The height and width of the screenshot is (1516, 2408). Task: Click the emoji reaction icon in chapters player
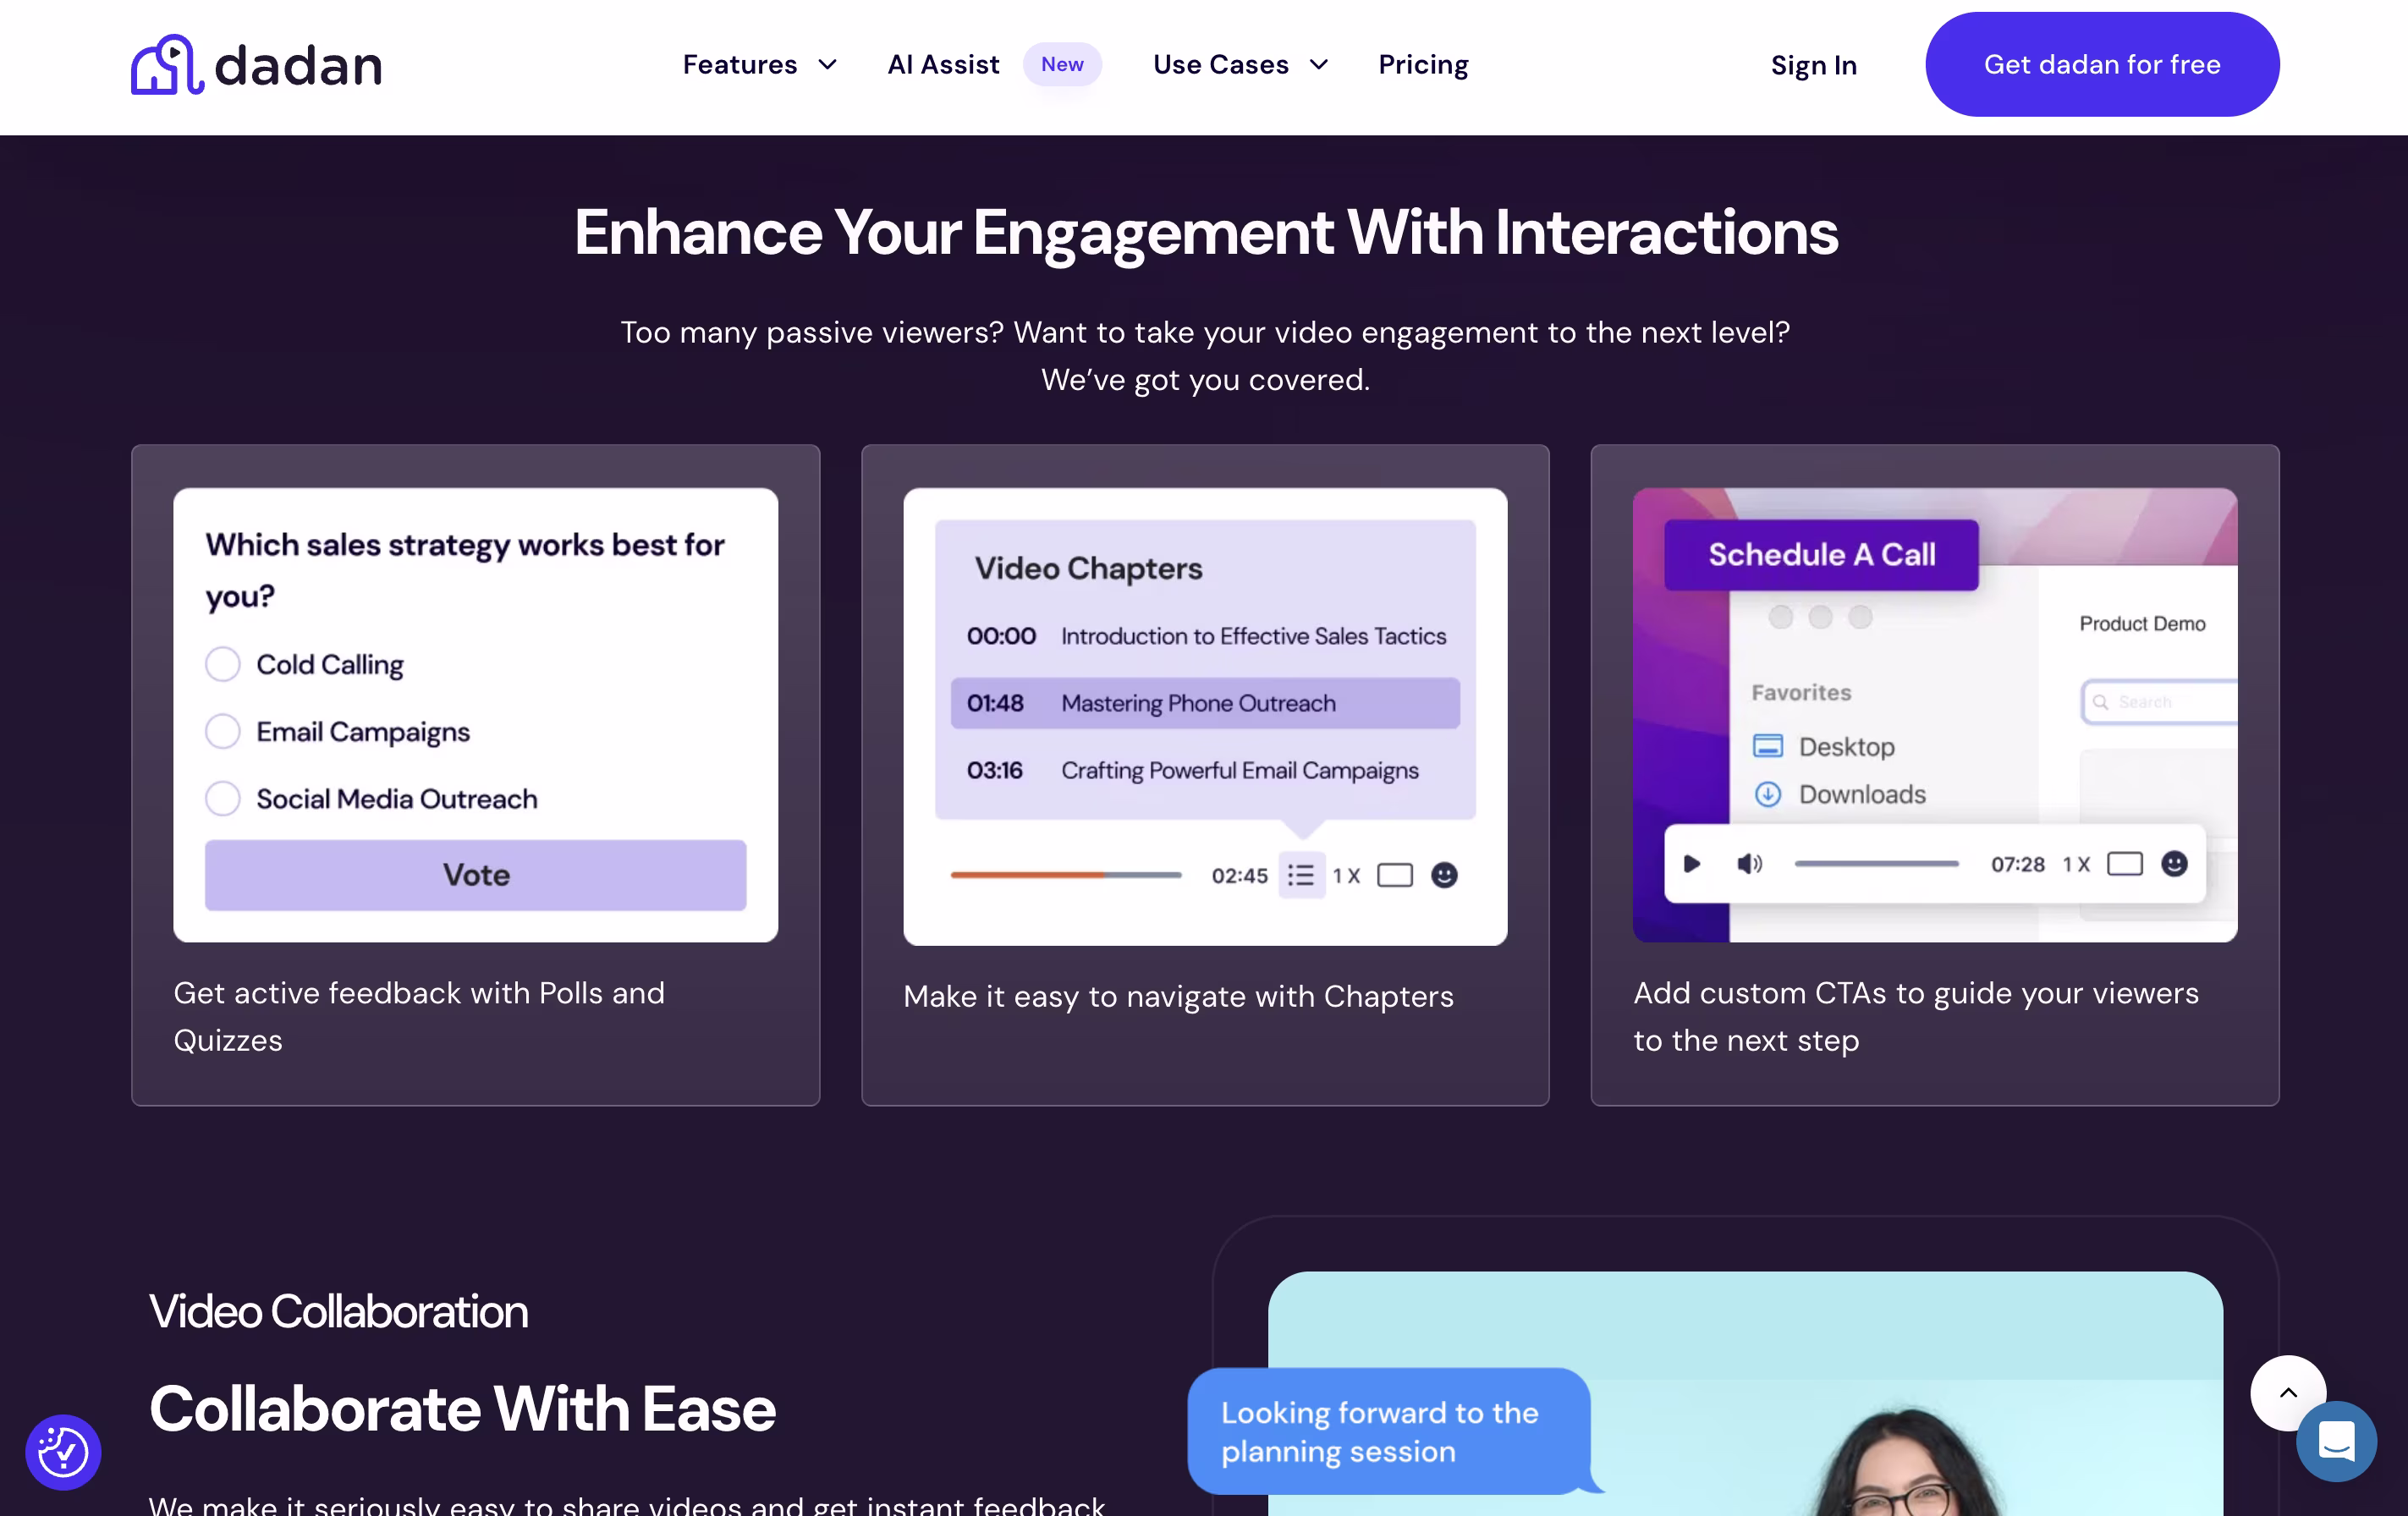pyautogui.click(x=1444, y=875)
